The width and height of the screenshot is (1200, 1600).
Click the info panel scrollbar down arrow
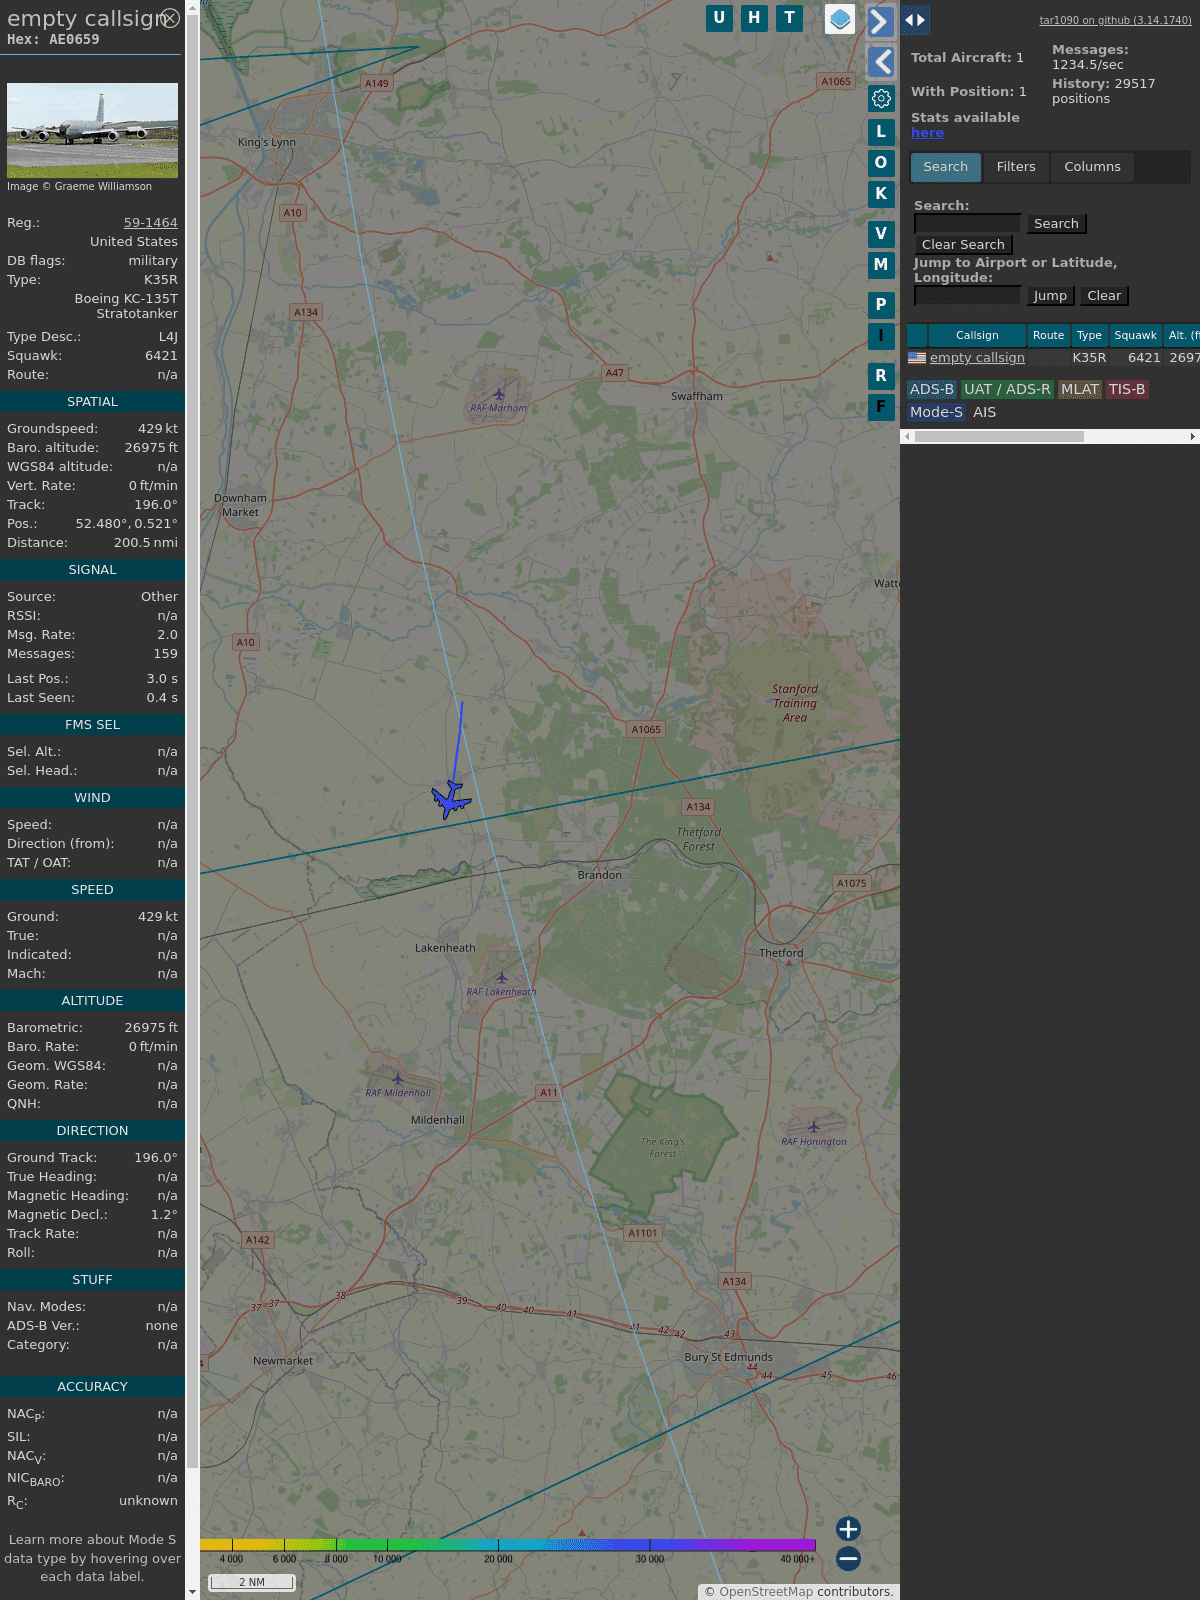192,1591
